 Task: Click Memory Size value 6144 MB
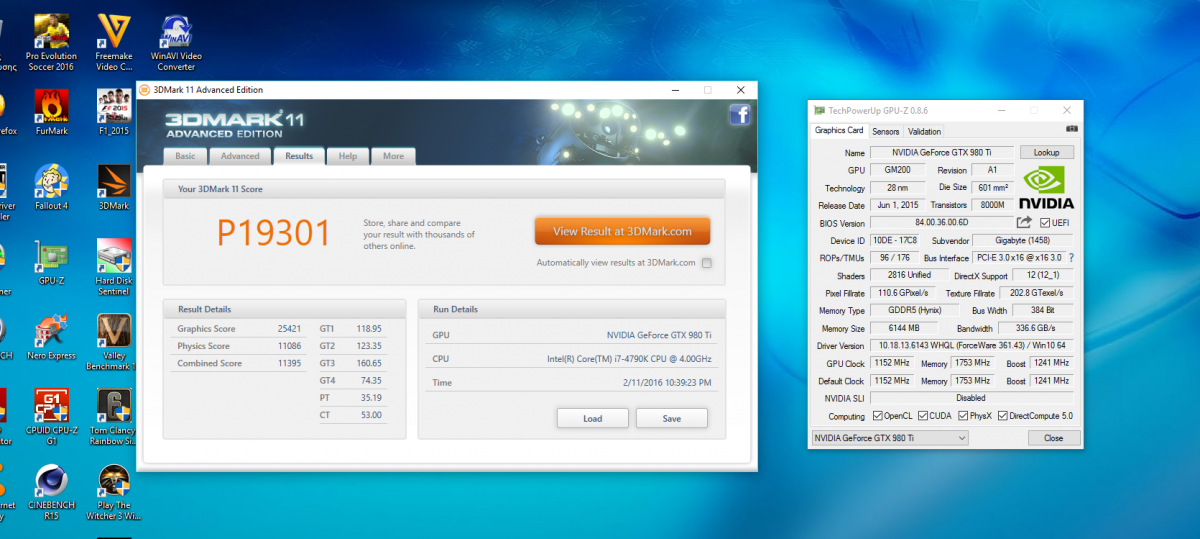(x=905, y=328)
